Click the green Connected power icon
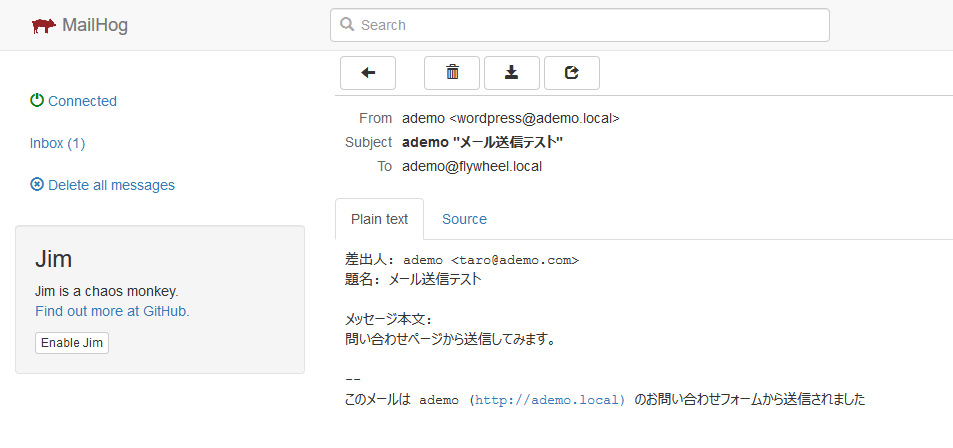 37,100
